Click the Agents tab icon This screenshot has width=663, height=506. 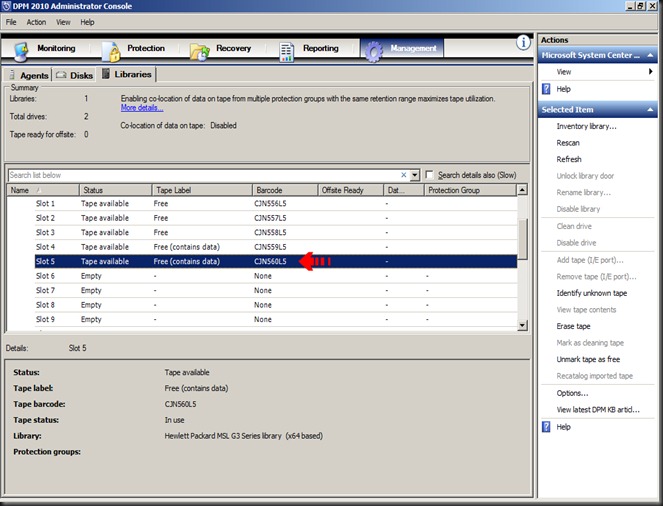coord(12,75)
